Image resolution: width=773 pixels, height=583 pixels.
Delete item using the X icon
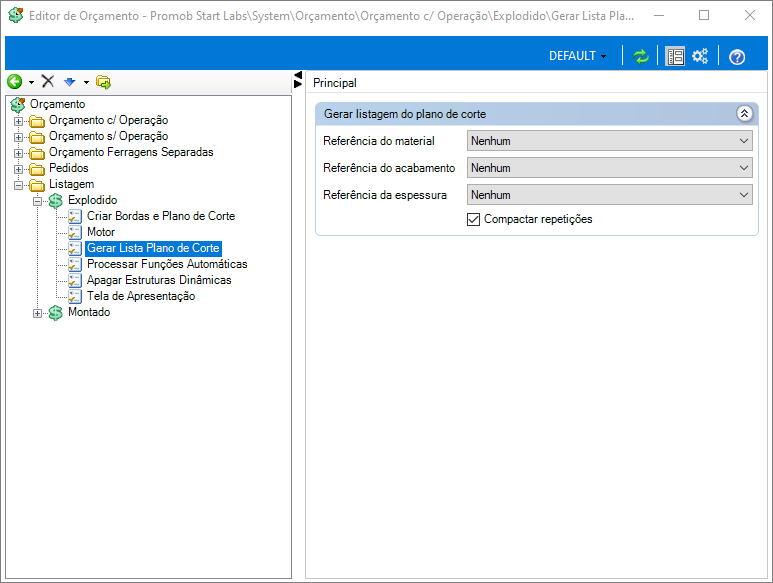[x=47, y=82]
